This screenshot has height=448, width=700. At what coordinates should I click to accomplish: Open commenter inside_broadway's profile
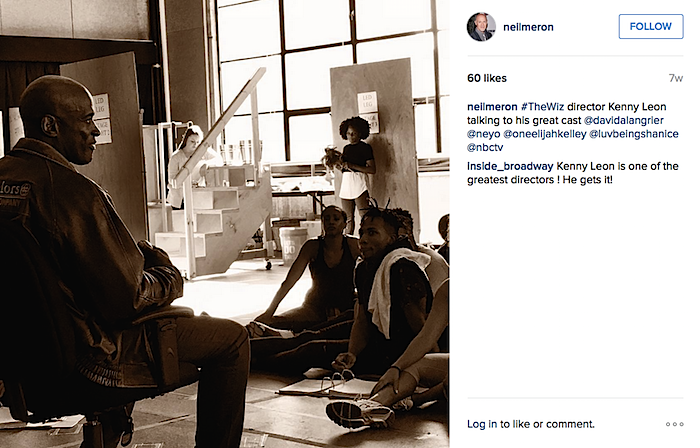coord(510,166)
